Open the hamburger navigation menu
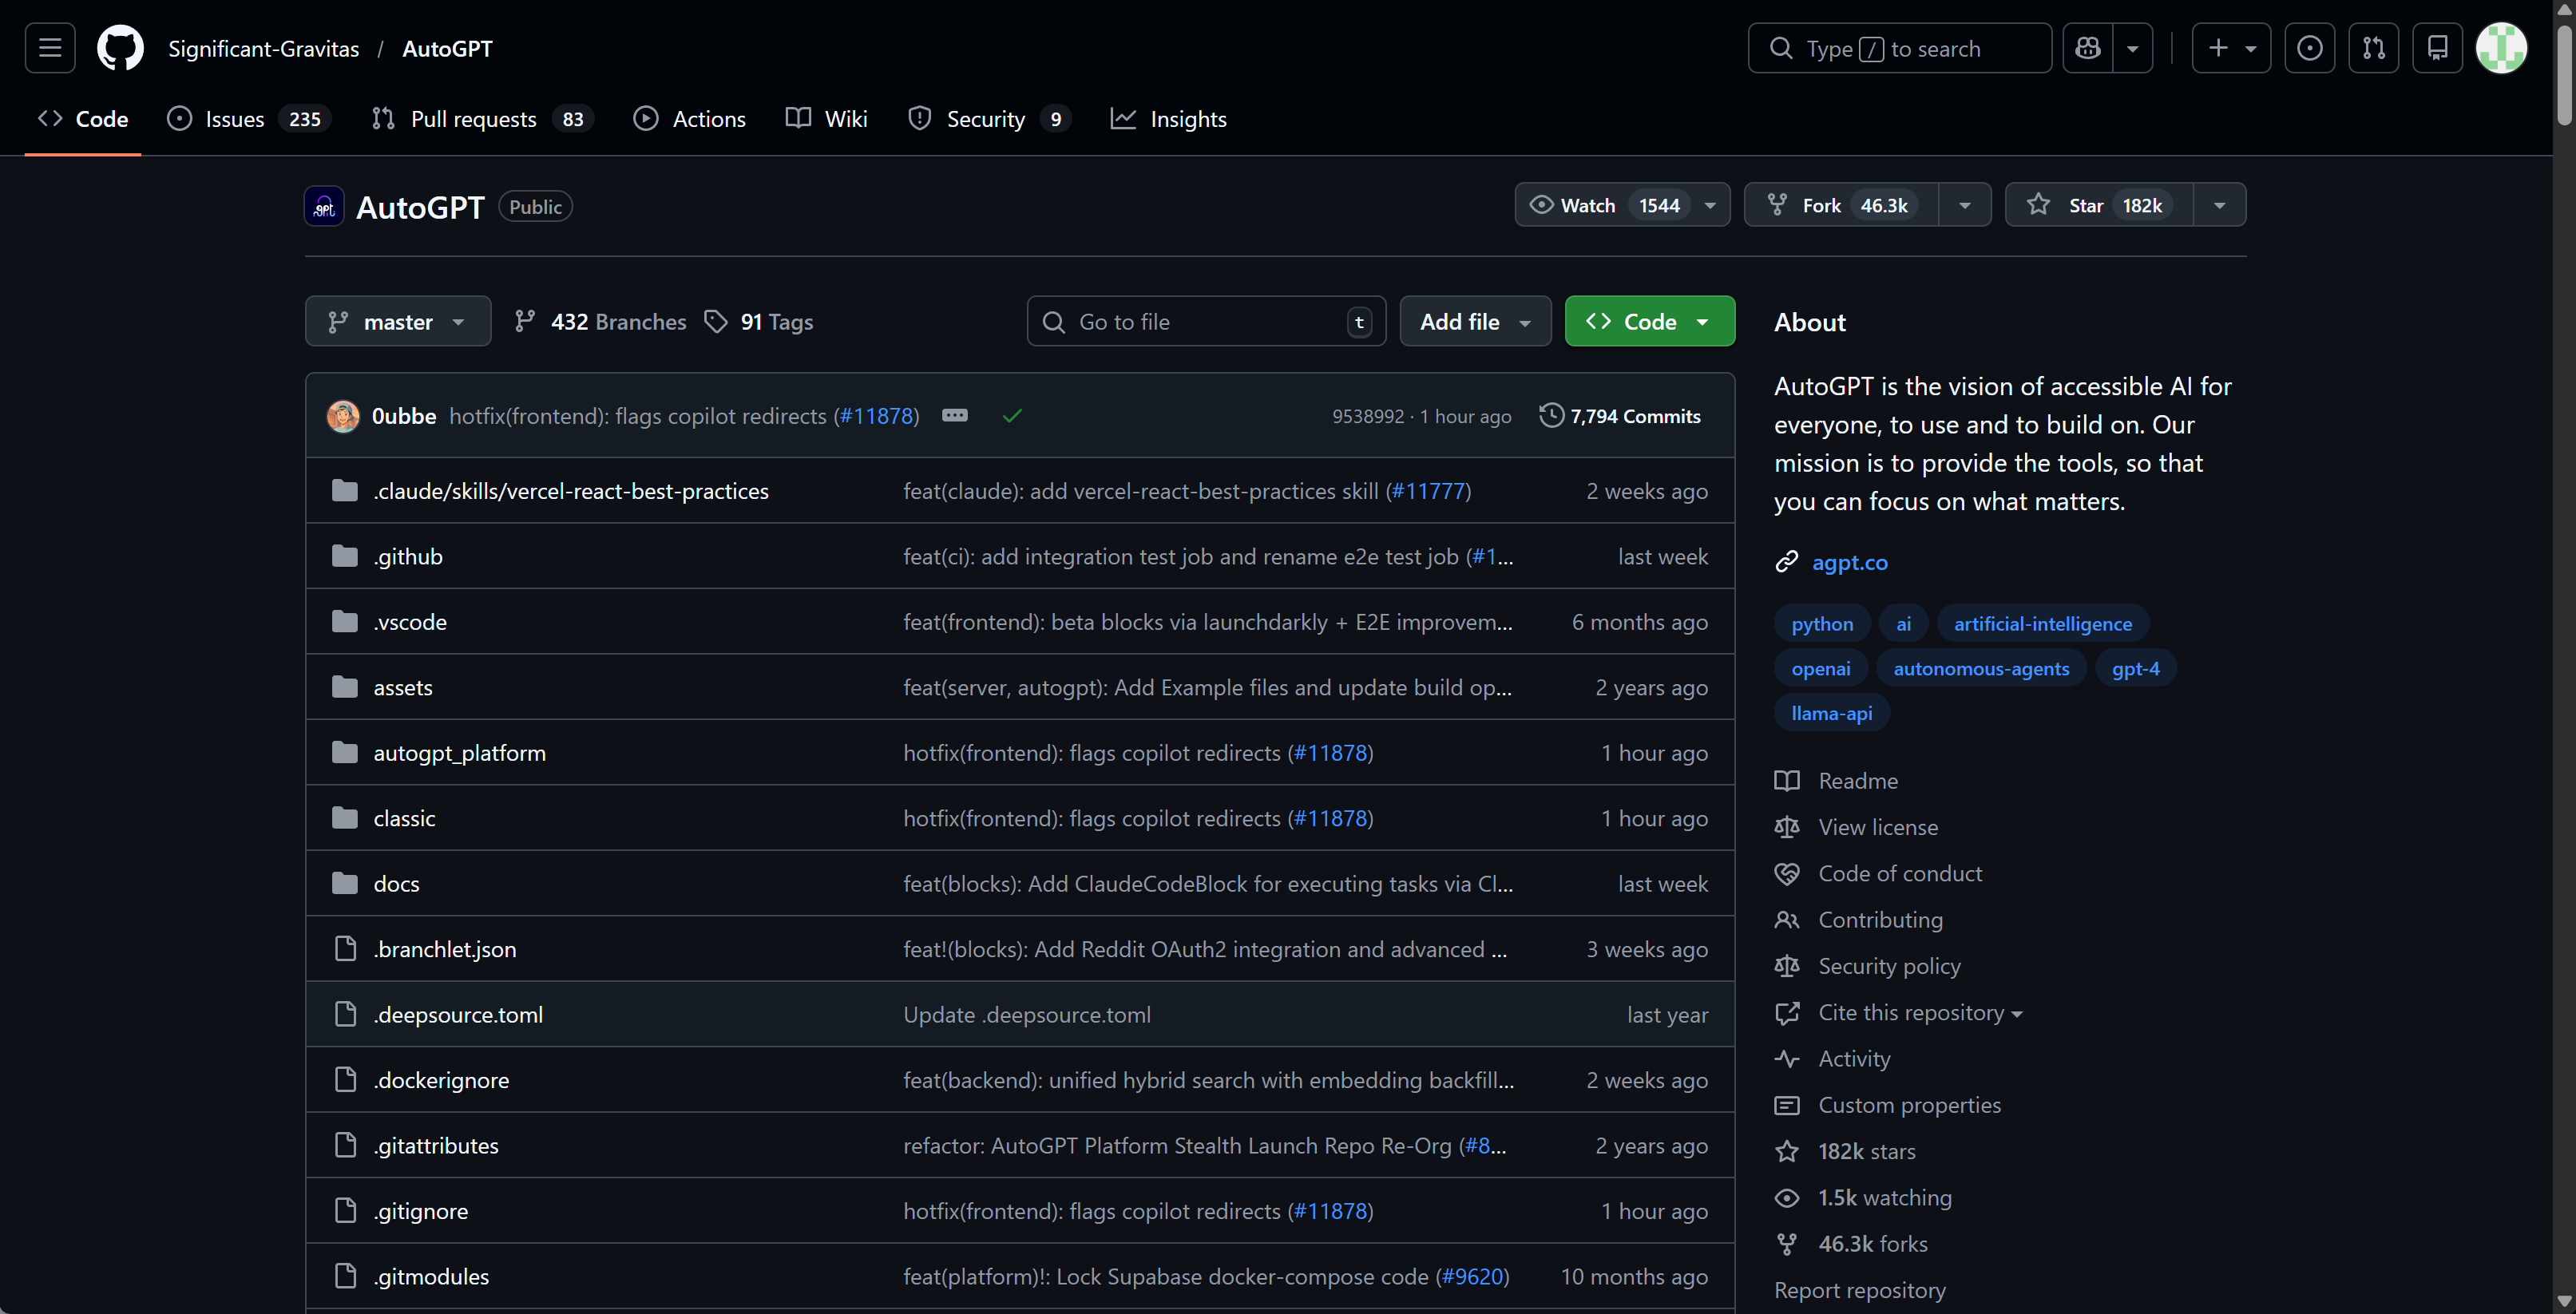 [50, 48]
